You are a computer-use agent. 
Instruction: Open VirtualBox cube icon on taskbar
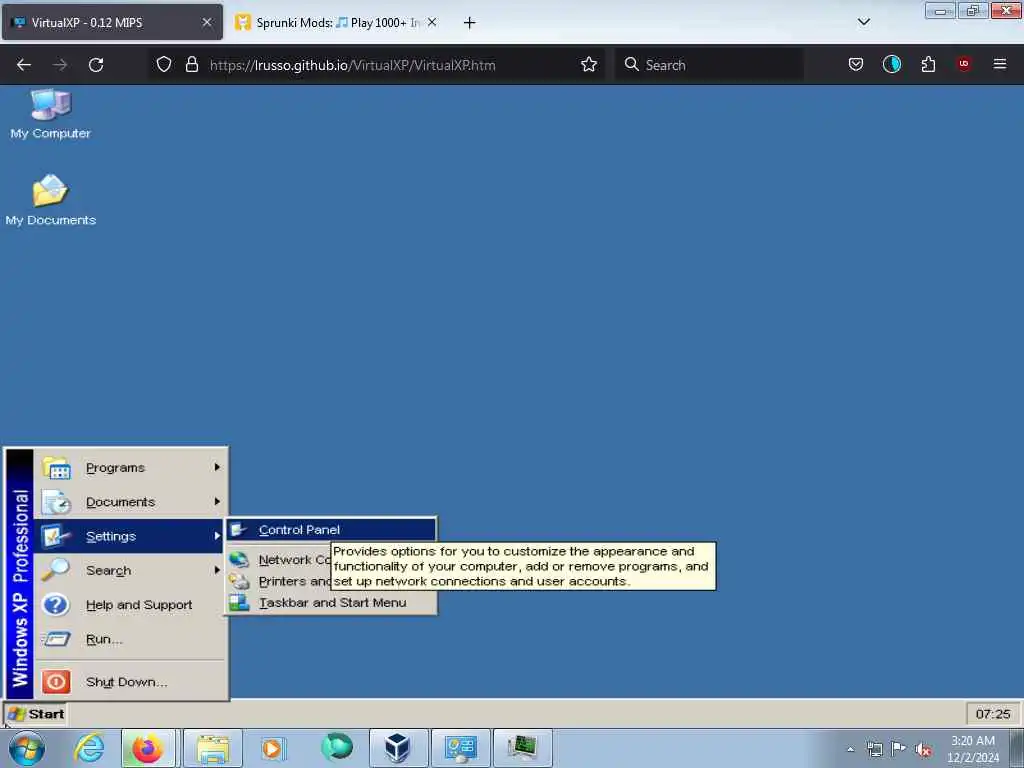coord(398,748)
